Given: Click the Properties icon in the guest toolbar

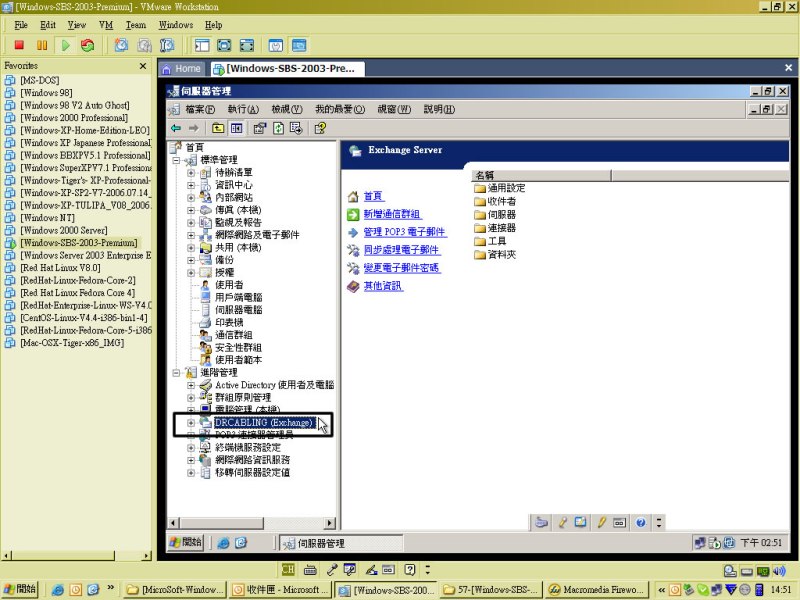Looking at the screenshot, I should (260, 128).
